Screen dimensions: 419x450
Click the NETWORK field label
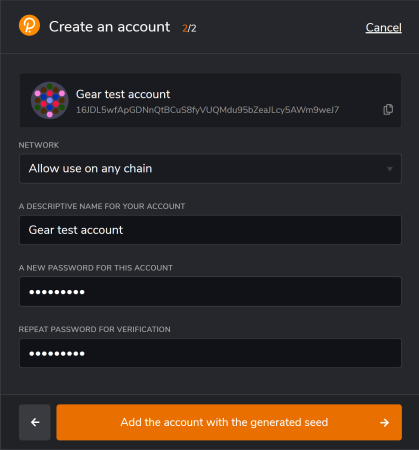[39, 145]
